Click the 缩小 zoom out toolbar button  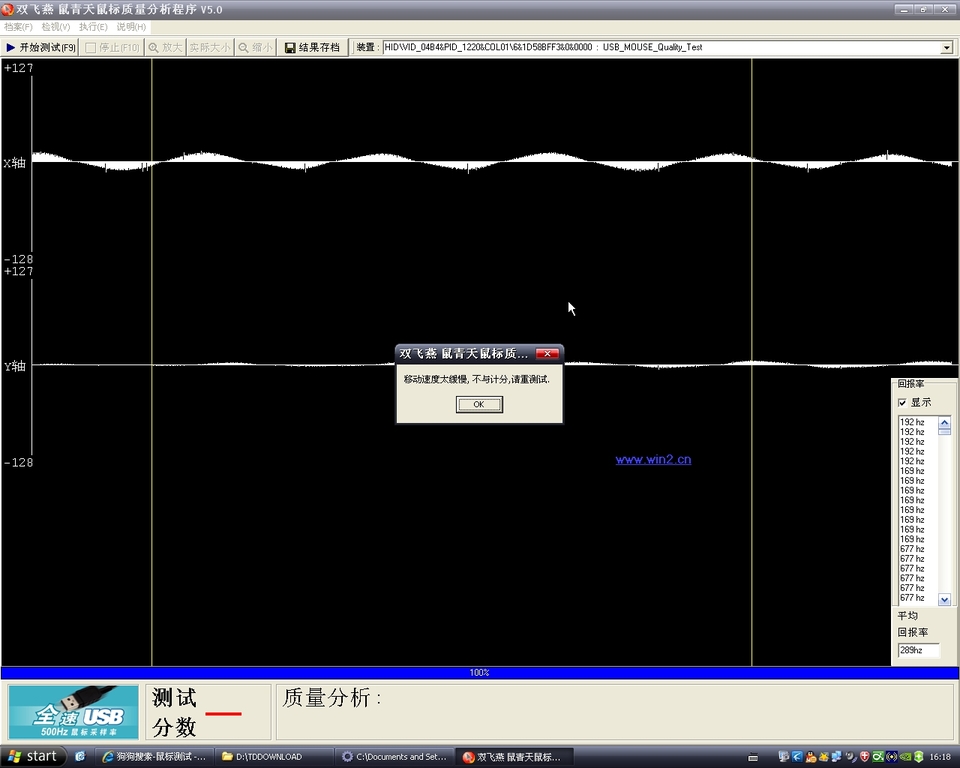(254, 47)
